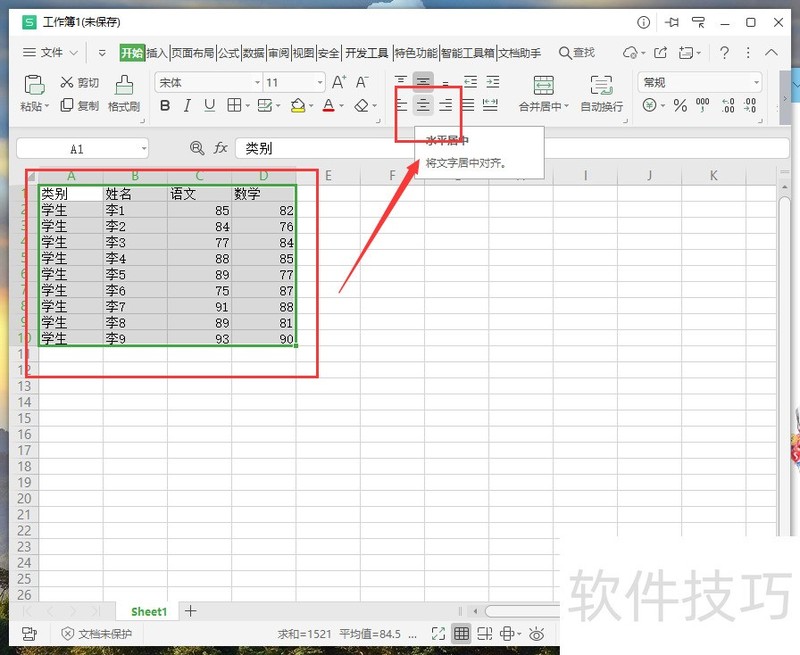Click the eraser clear-format icon

(362, 106)
